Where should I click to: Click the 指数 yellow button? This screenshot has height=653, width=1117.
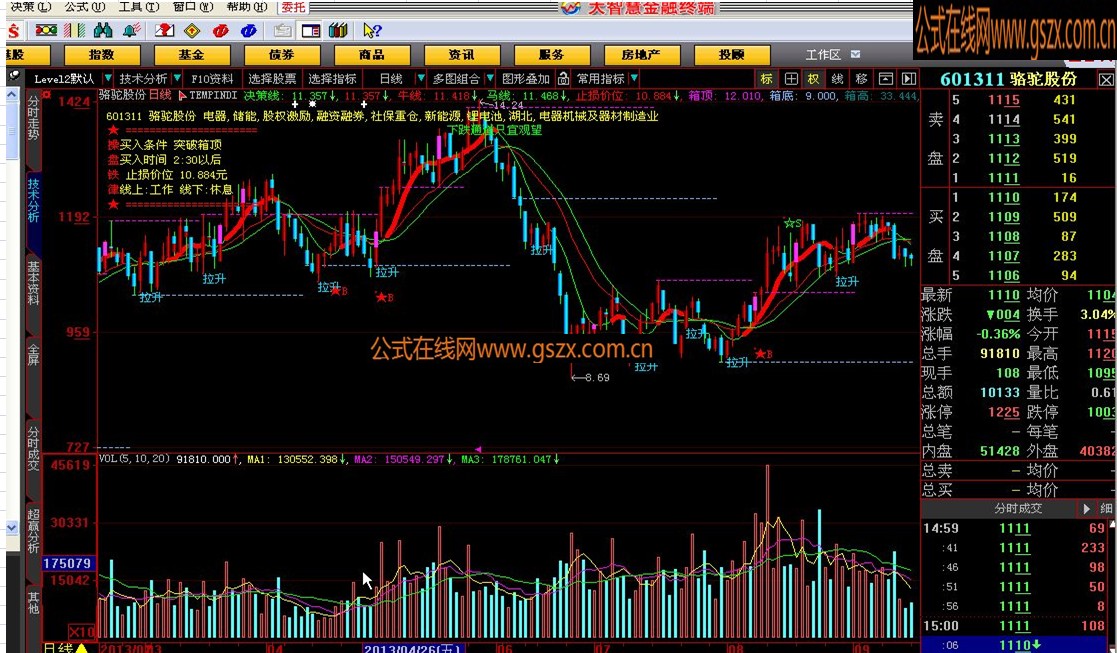102,55
